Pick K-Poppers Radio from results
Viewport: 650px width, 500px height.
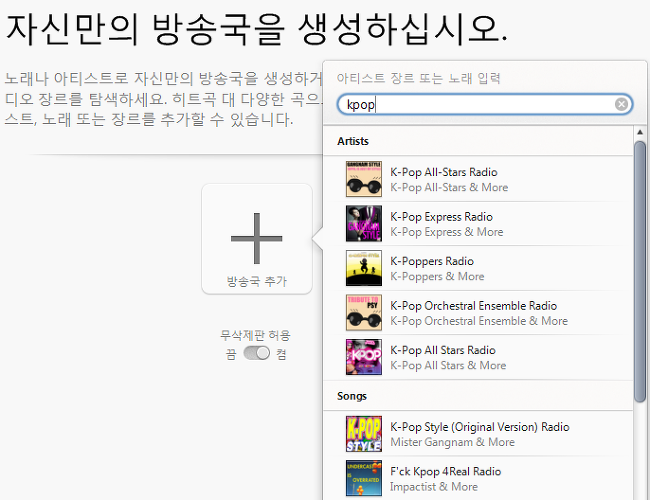click(x=478, y=268)
